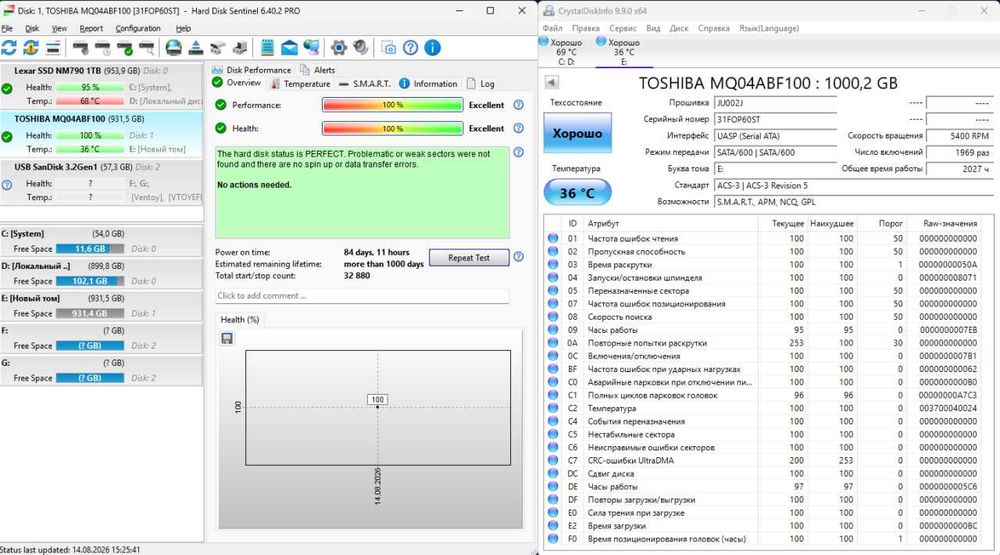Click the speaker sound toolbar icon
1000x555 pixels.
point(361,47)
